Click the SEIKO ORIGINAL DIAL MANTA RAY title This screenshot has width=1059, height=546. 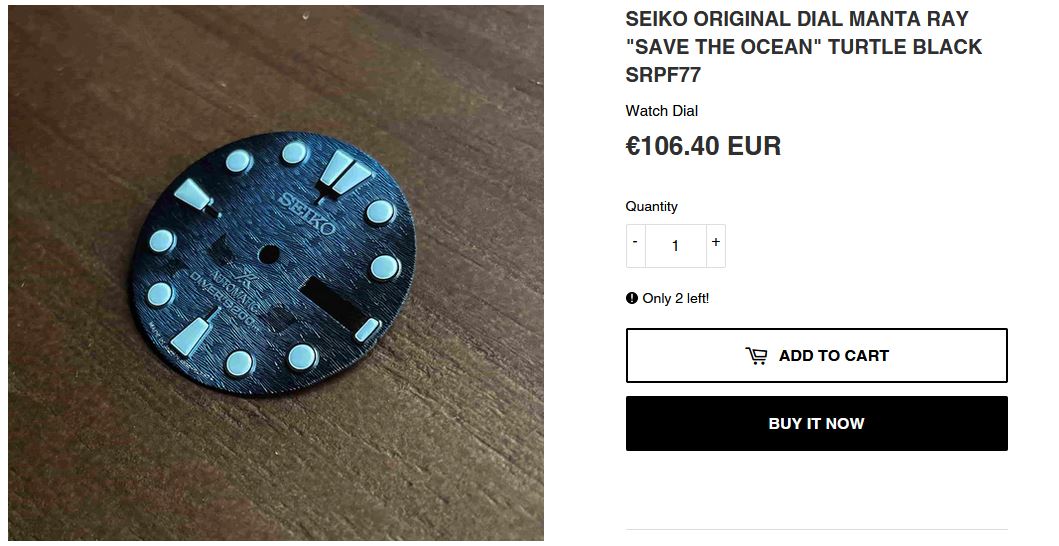click(x=797, y=18)
